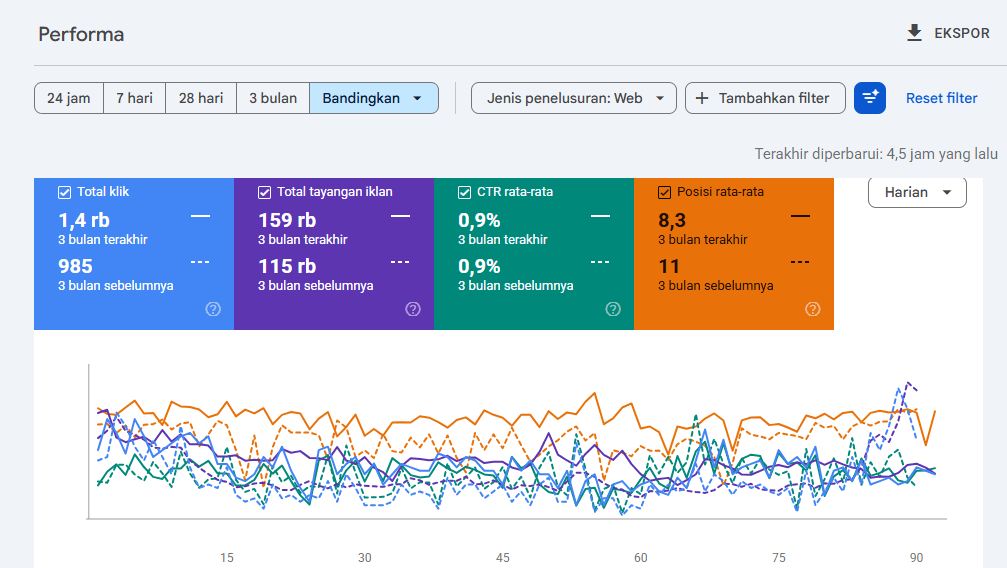1007x568 pixels.
Task: Select the 3 bulan range tab
Action: [273, 98]
